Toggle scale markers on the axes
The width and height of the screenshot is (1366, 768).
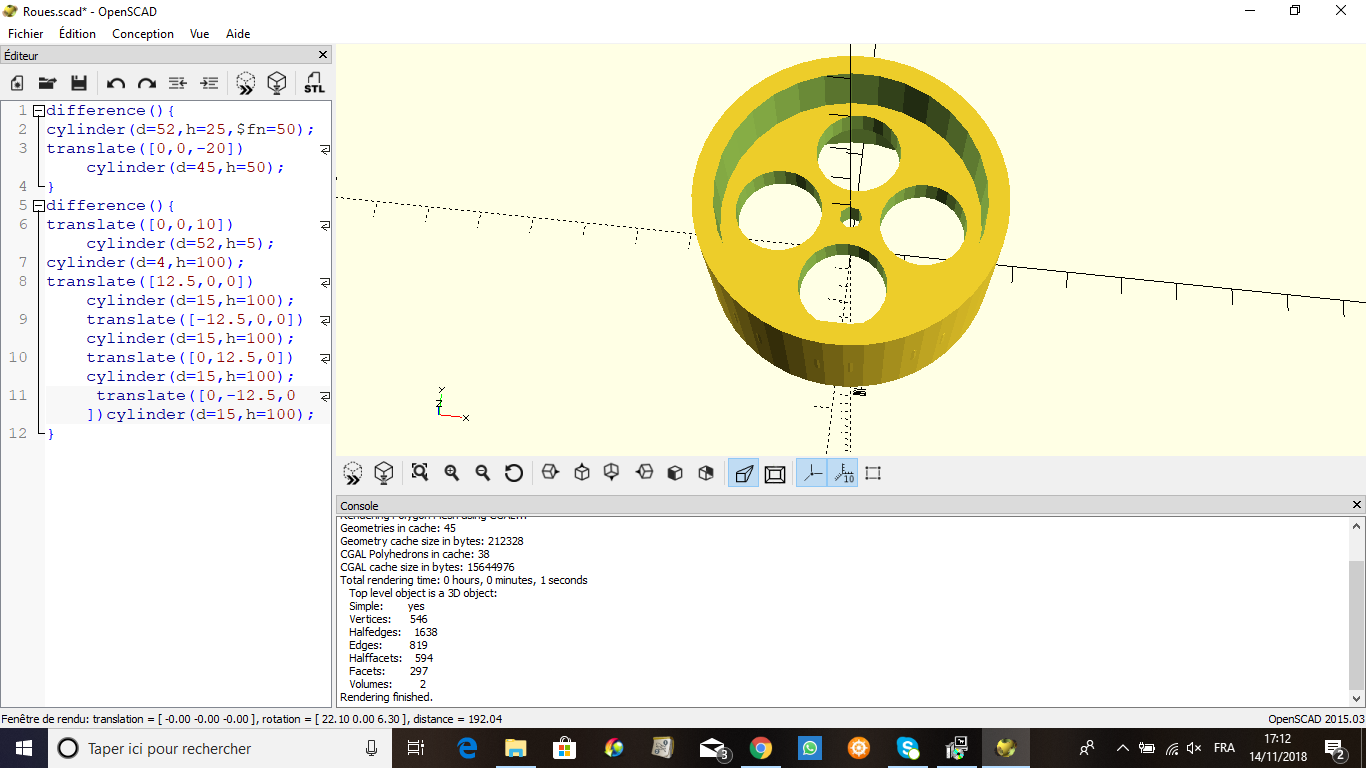click(x=843, y=473)
